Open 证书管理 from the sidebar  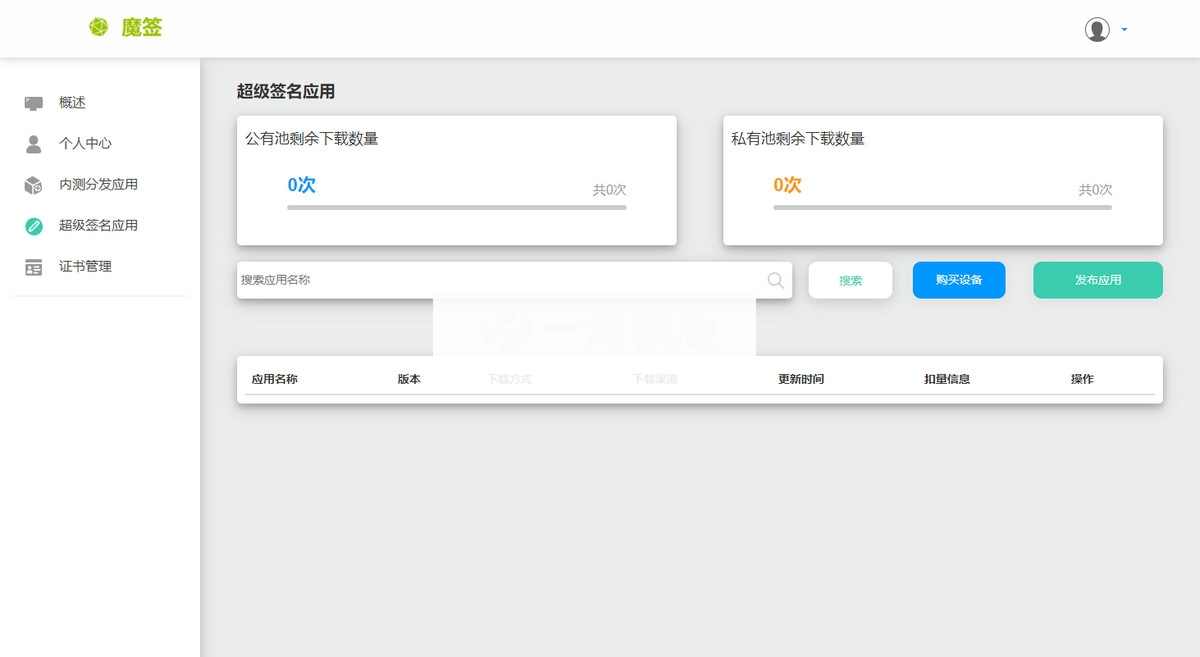[x=86, y=266]
